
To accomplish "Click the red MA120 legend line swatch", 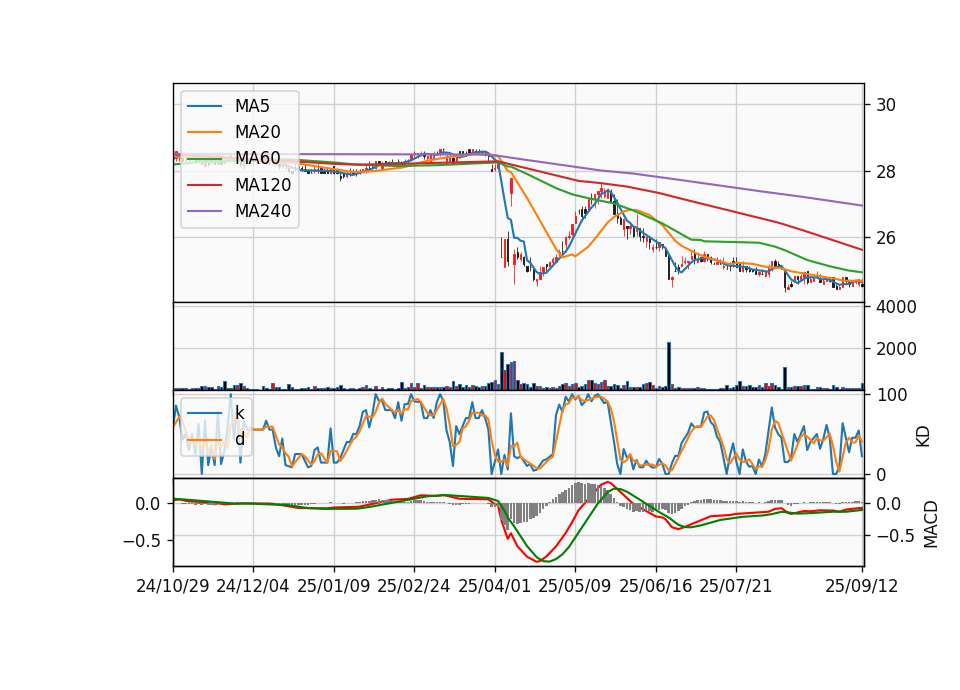I will [x=204, y=185].
